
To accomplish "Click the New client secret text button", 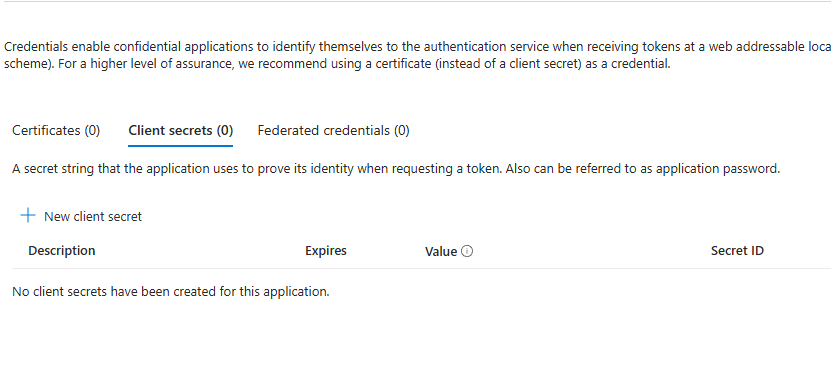I will click(x=93, y=216).
